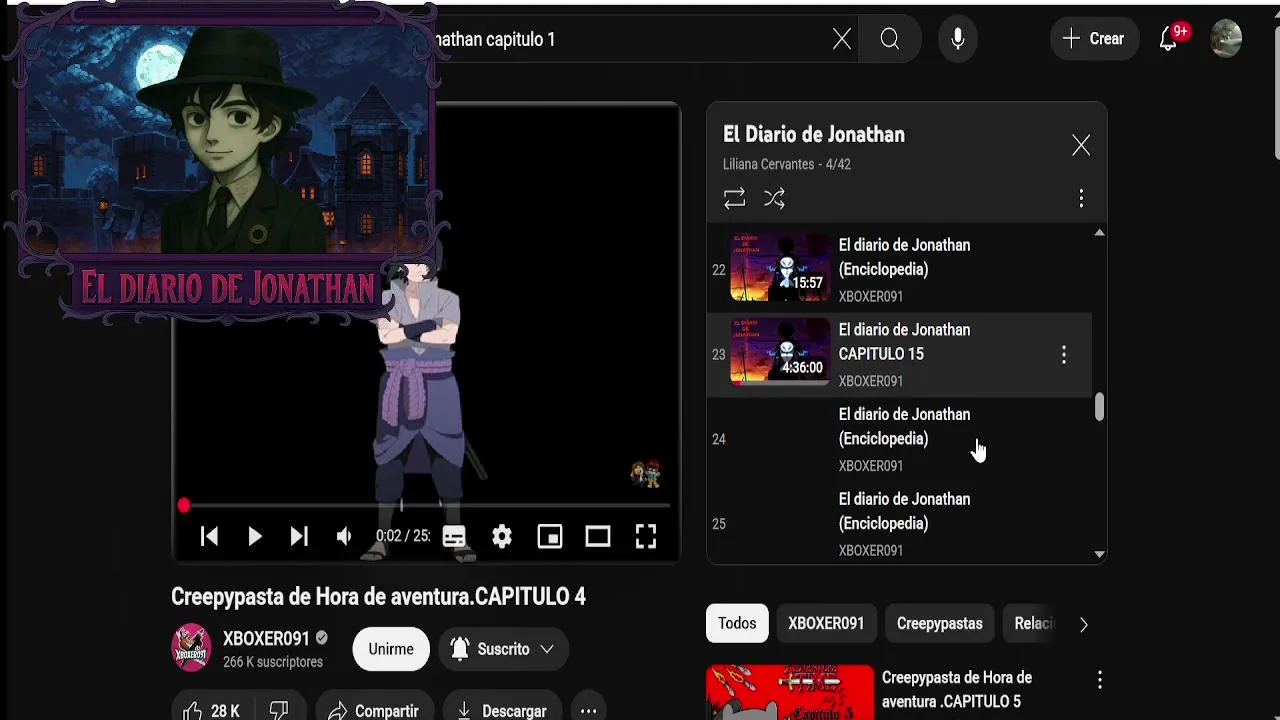The height and width of the screenshot is (720, 1280).
Task: Open the notifications bell
Action: [x=1168, y=39]
